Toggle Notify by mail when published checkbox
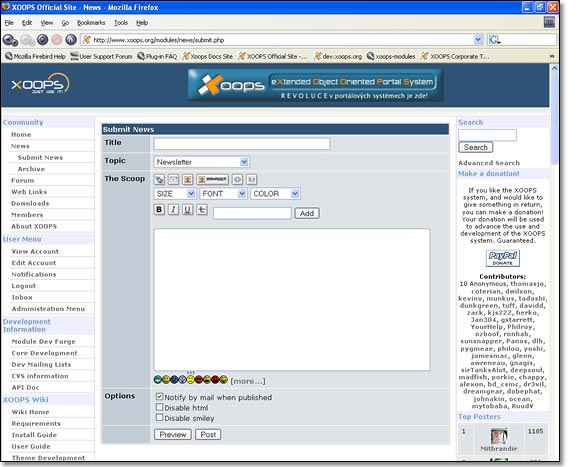This screenshot has height=467, width=580. pos(159,397)
